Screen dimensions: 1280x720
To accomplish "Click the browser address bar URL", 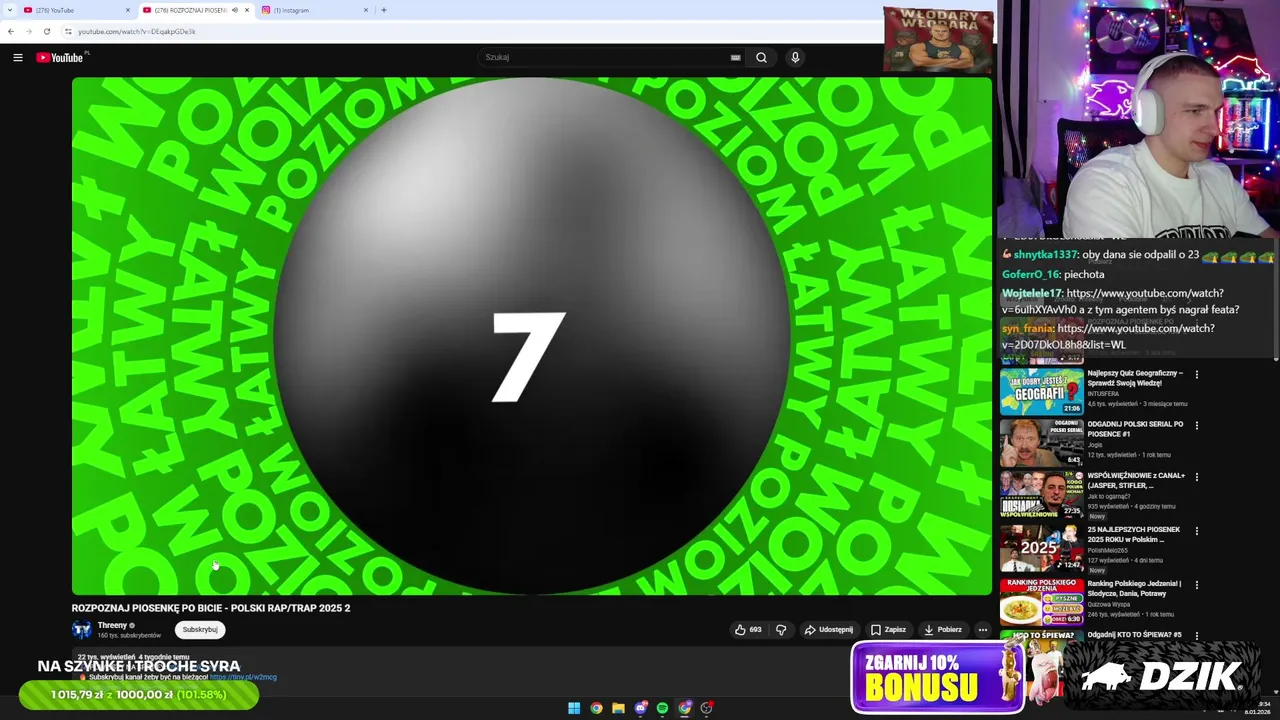I will point(137,31).
